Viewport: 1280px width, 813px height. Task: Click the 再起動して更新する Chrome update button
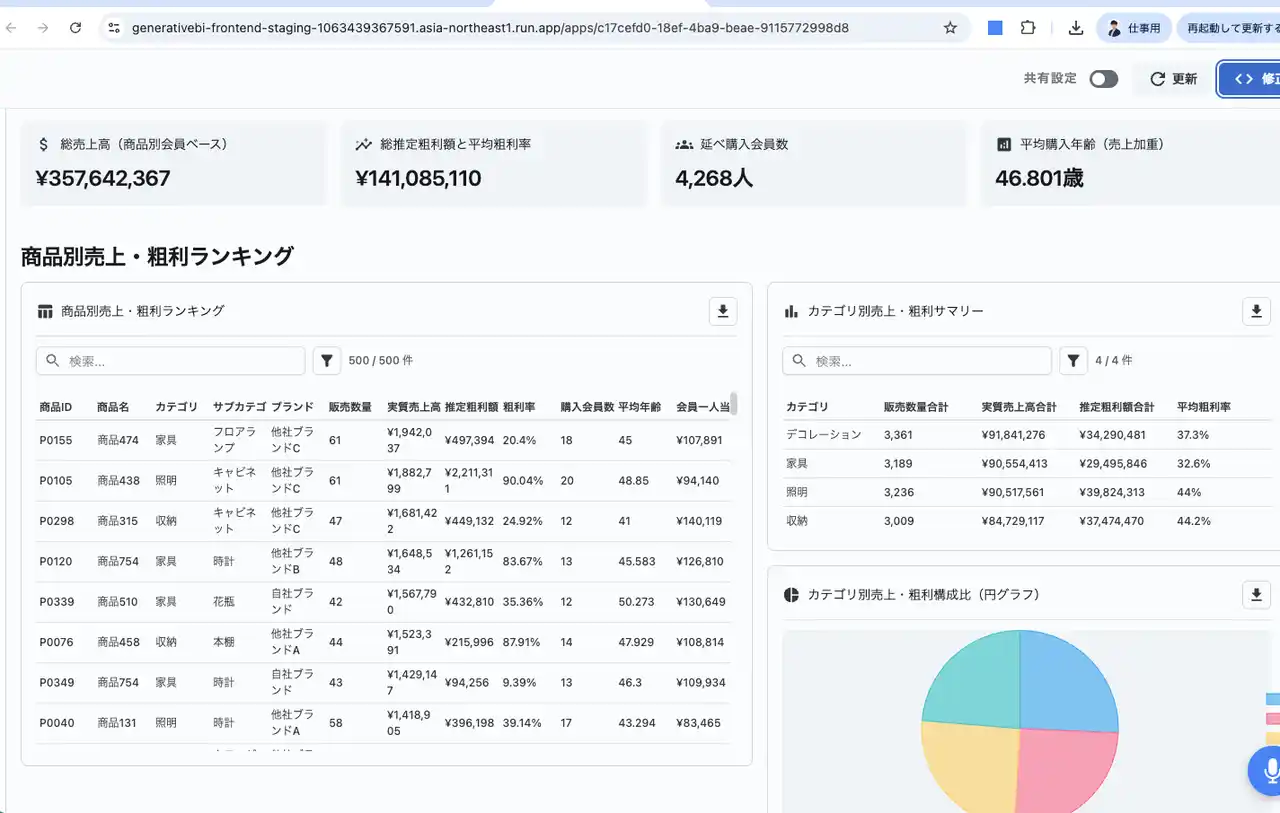point(1230,28)
